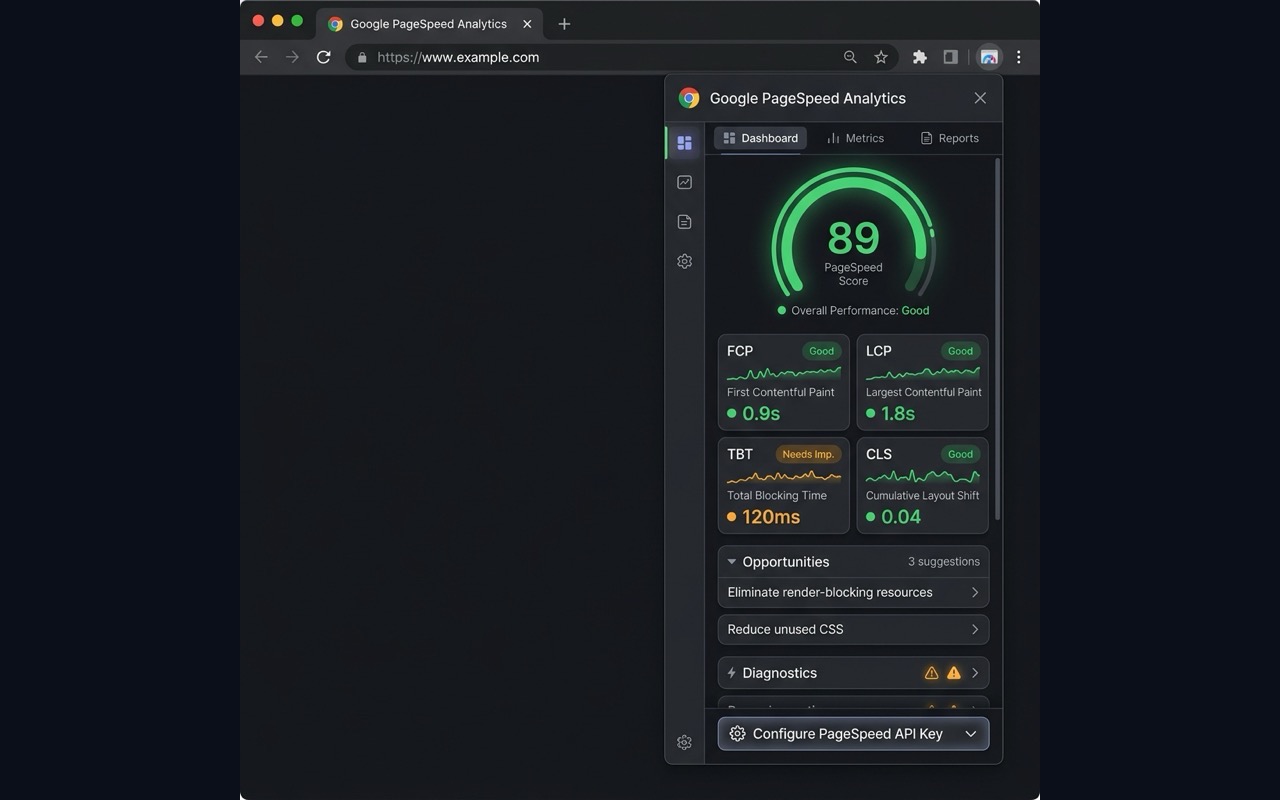The image size is (1280, 800).
Task: Click the 0.04 CLS value
Action: (901, 517)
